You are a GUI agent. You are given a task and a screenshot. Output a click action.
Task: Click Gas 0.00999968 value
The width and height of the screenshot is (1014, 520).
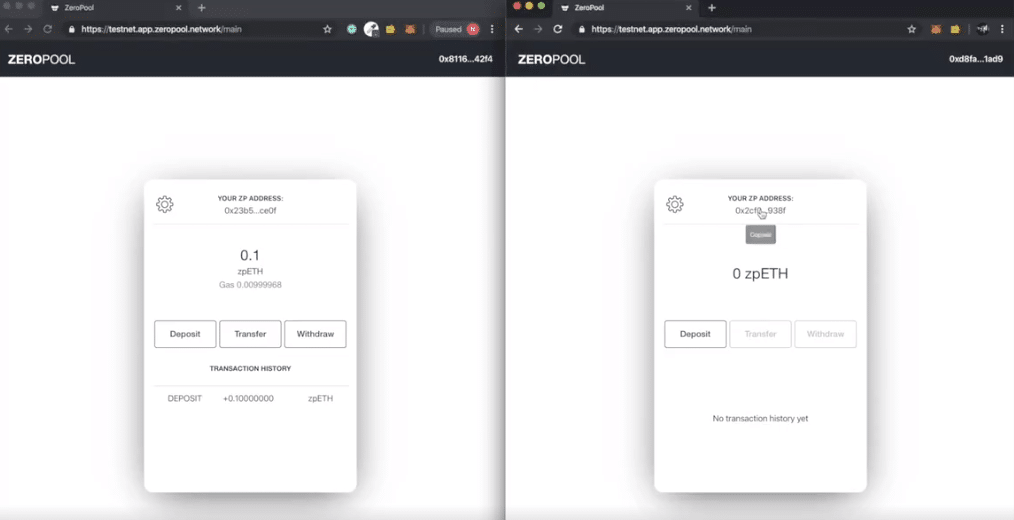[250, 285]
